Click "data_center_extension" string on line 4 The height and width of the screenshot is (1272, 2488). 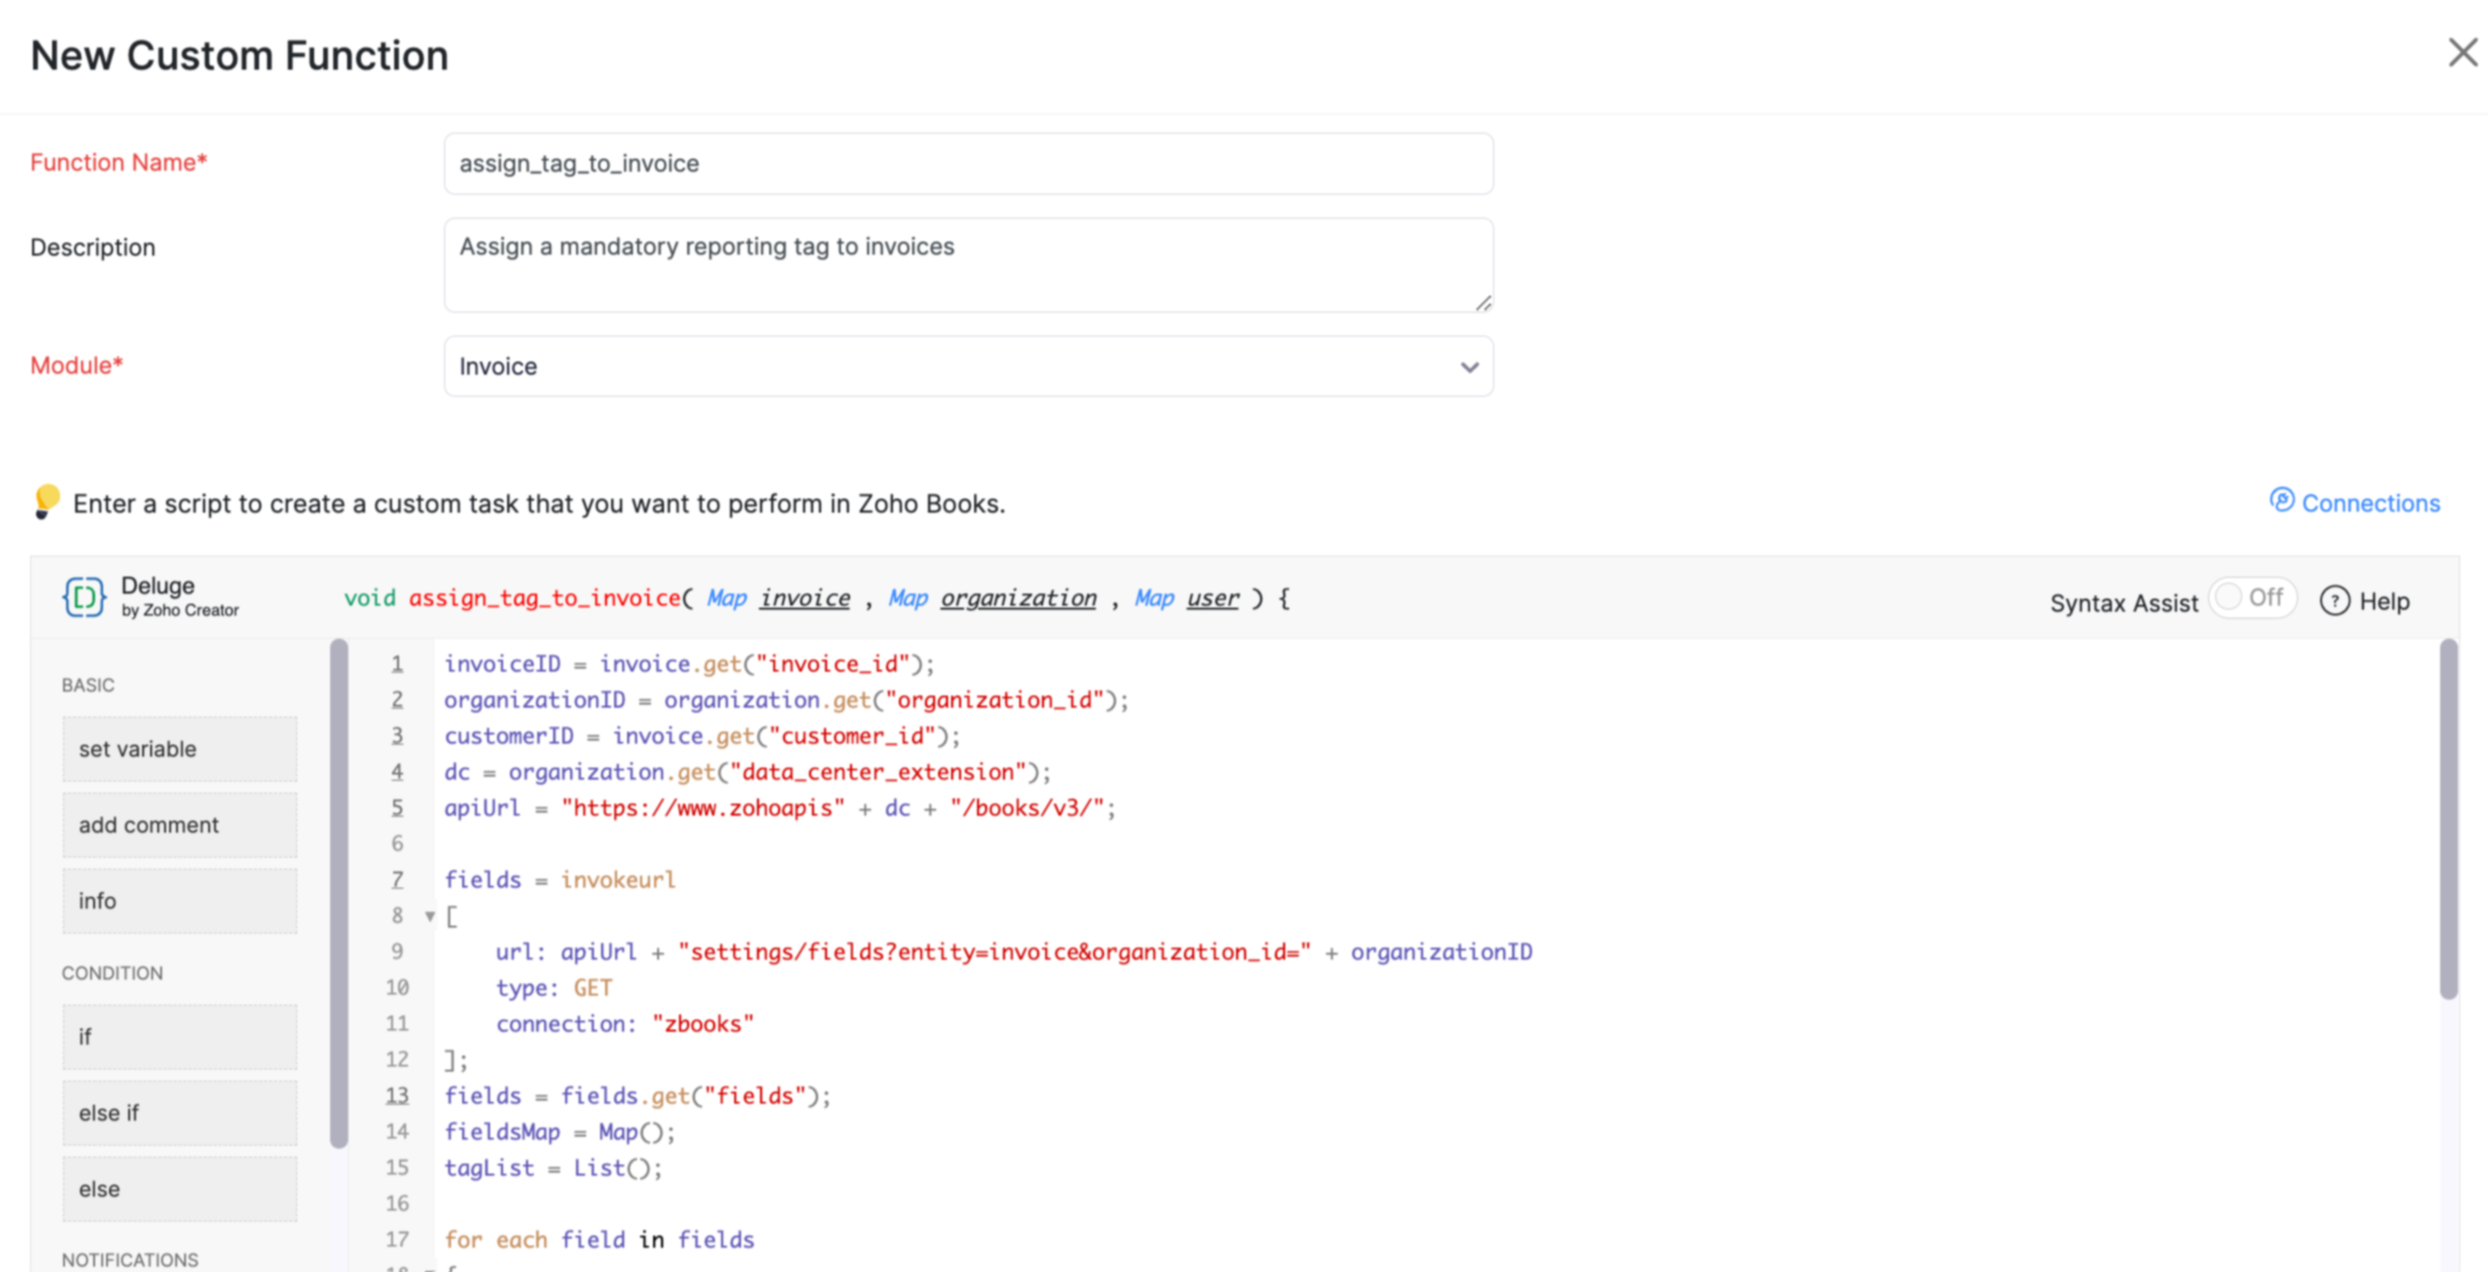click(x=878, y=772)
